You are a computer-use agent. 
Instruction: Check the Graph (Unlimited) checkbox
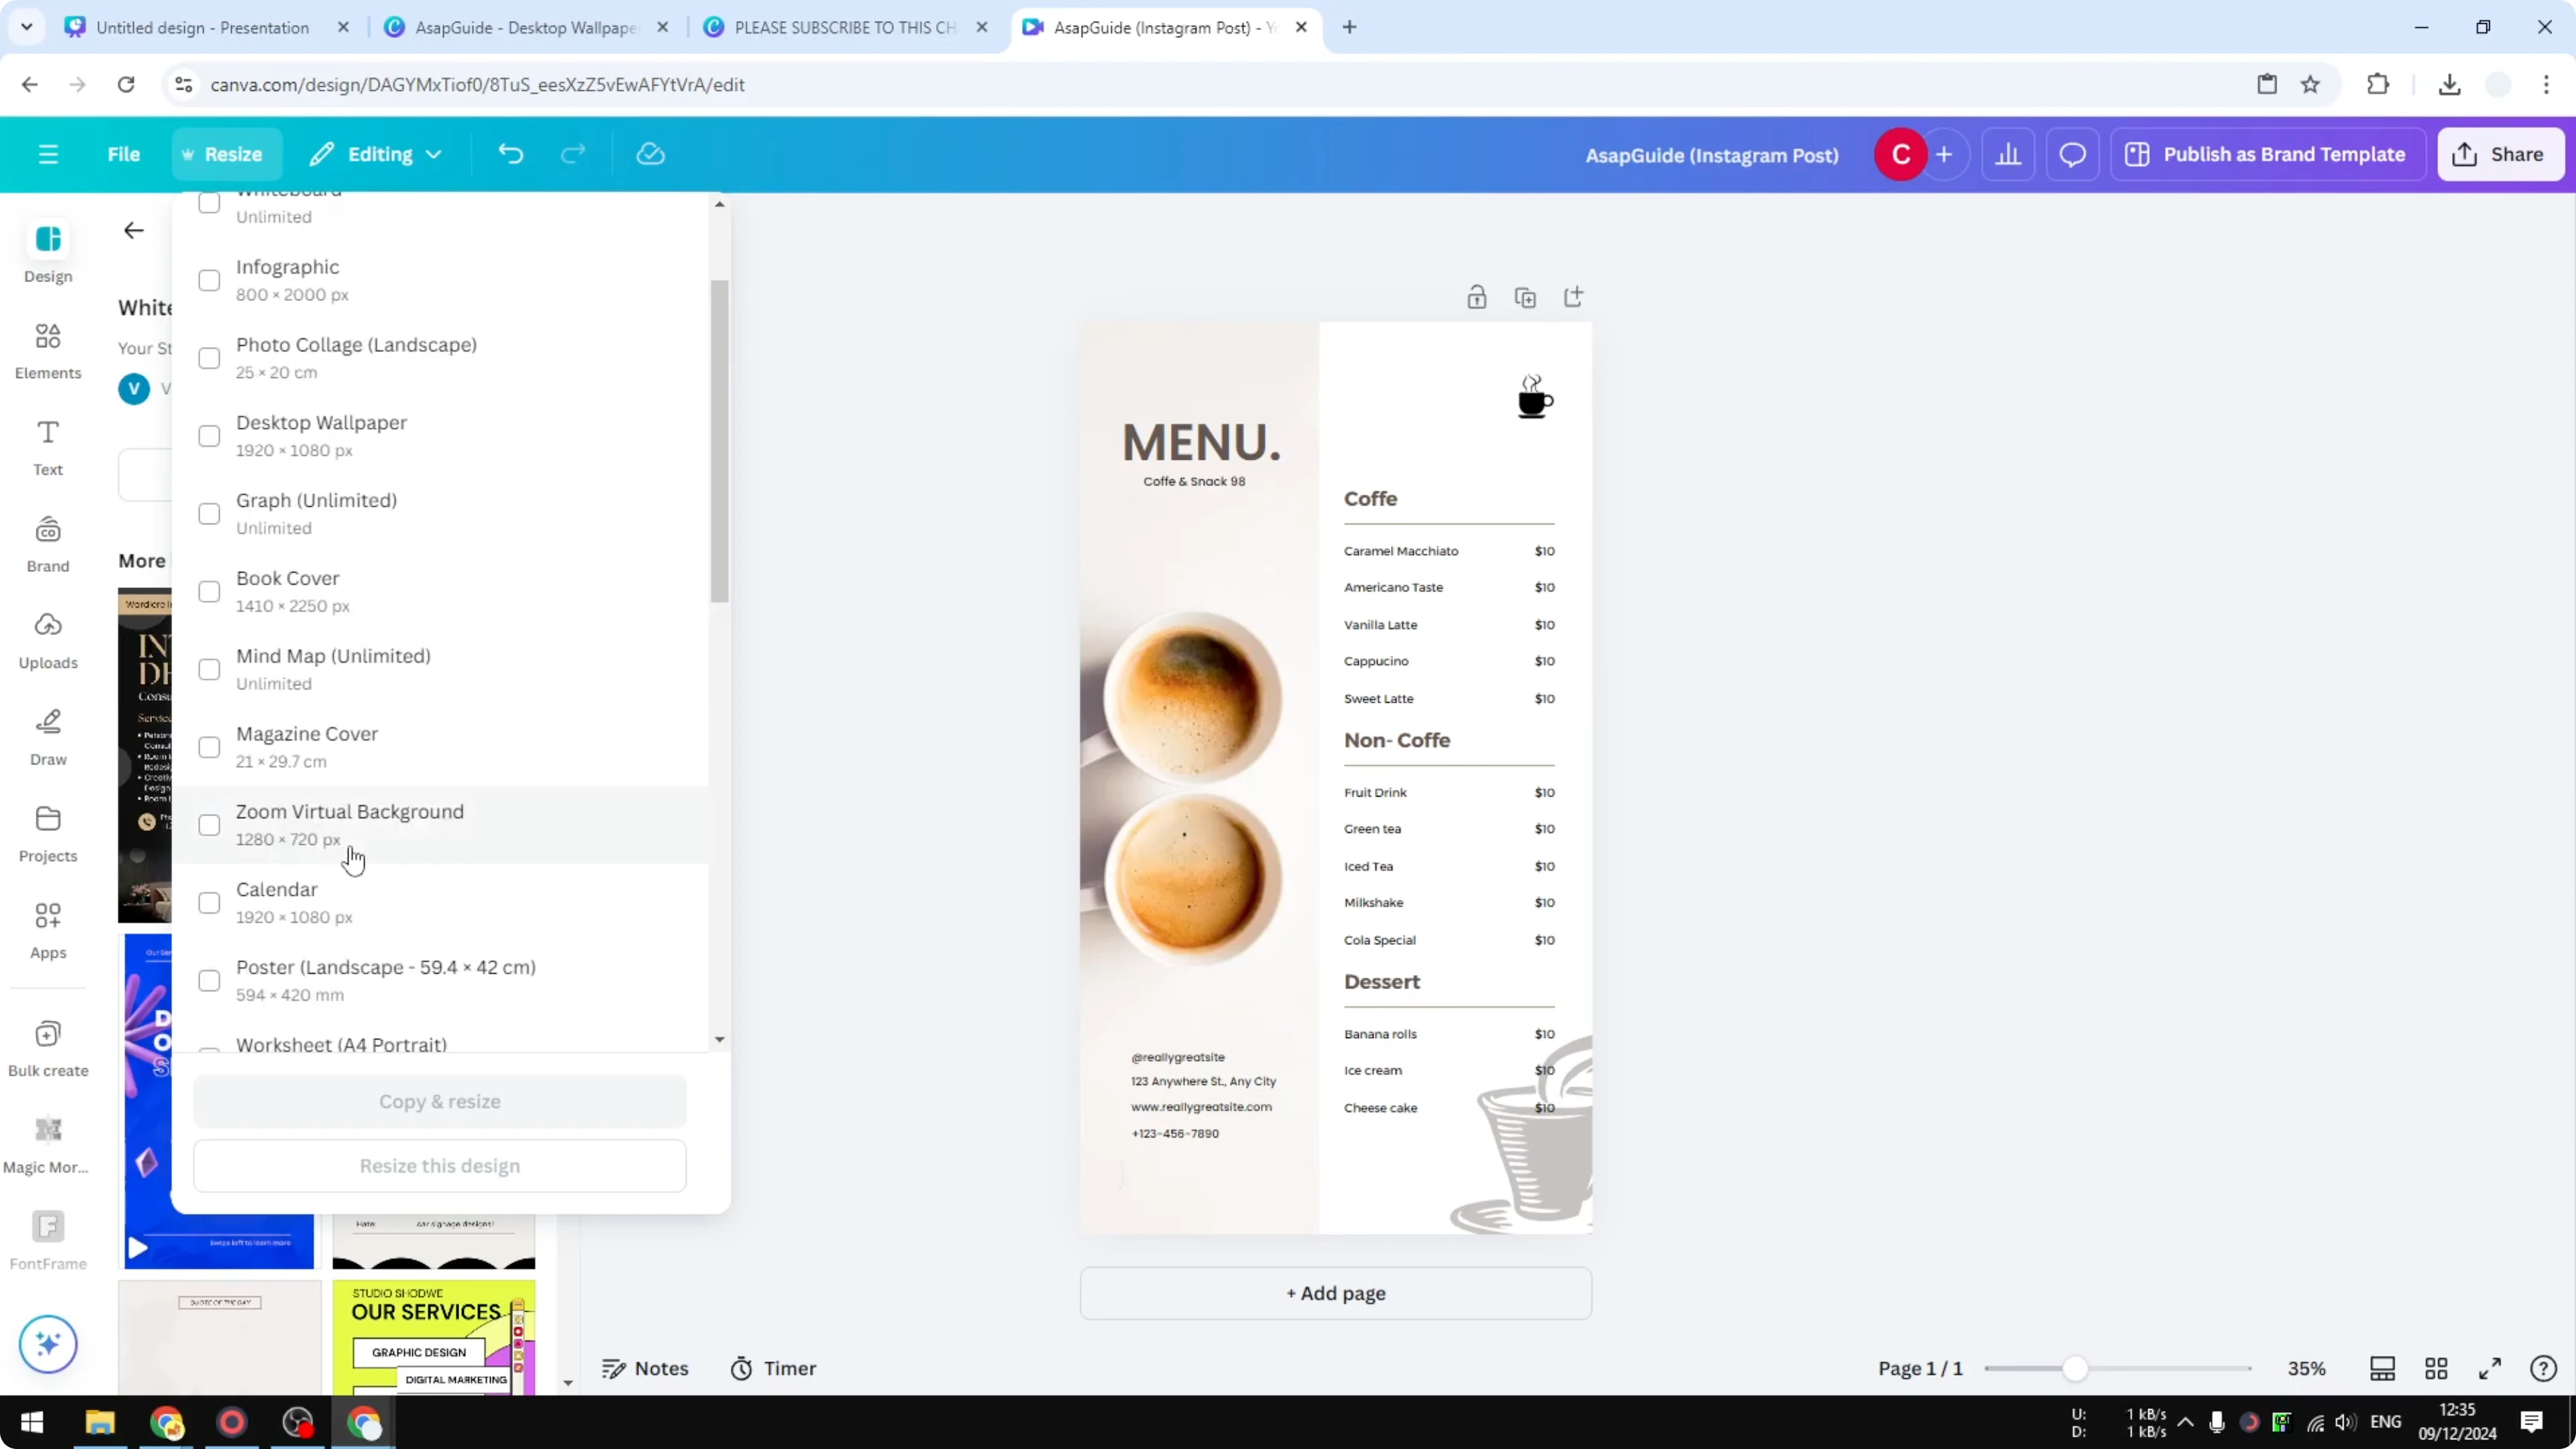(209, 514)
